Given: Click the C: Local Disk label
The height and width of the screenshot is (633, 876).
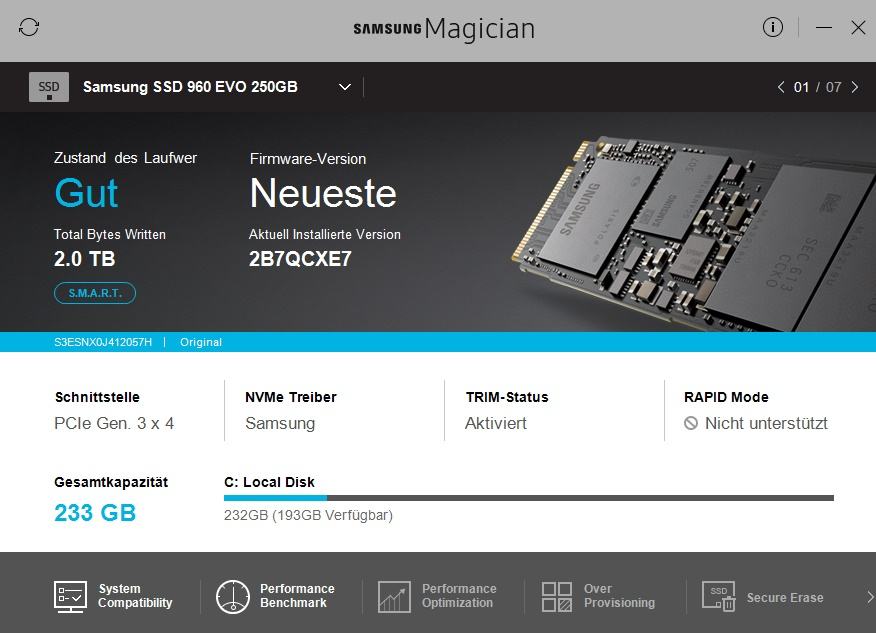Looking at the screenshot, I should pyautogui.click(x=269, y=482).
